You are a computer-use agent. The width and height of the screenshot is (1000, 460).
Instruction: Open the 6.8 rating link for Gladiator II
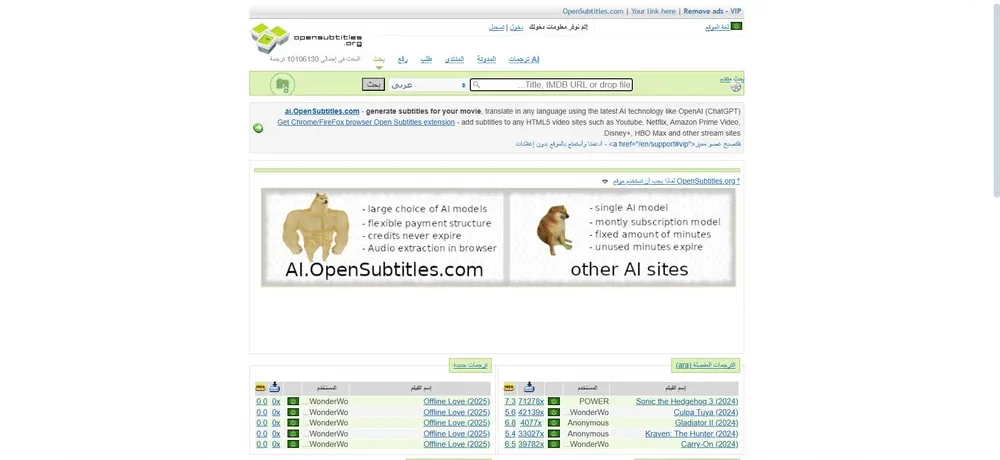(510, 422)
